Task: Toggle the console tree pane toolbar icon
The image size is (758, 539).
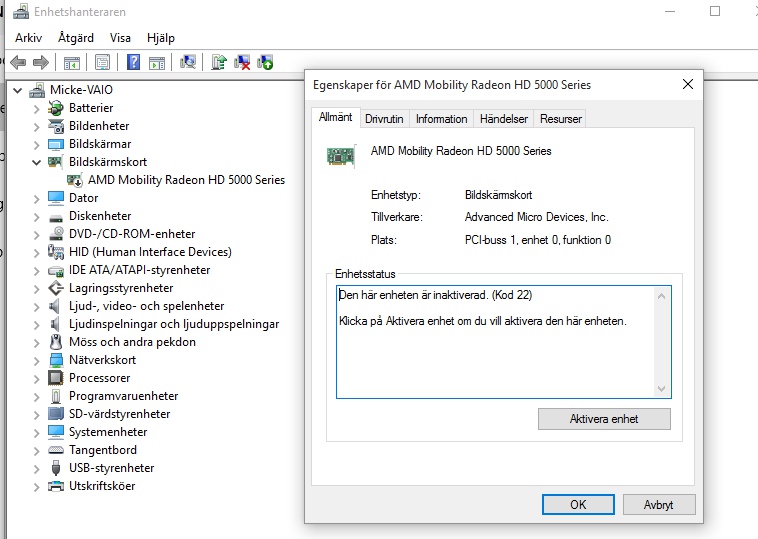Action: coord(72,62)
